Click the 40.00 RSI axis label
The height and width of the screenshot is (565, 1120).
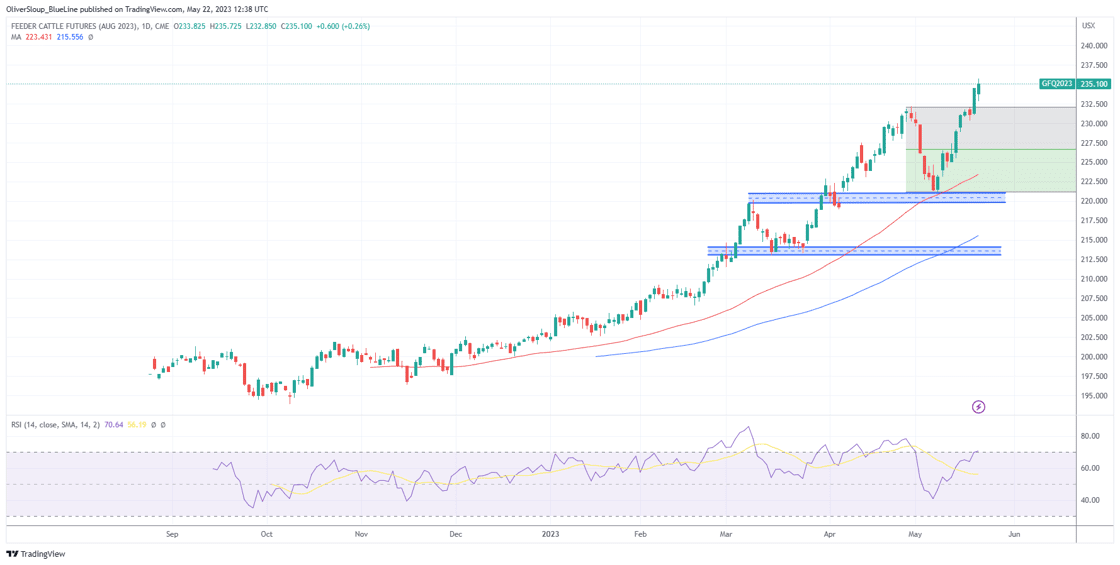pos(1091,501)
